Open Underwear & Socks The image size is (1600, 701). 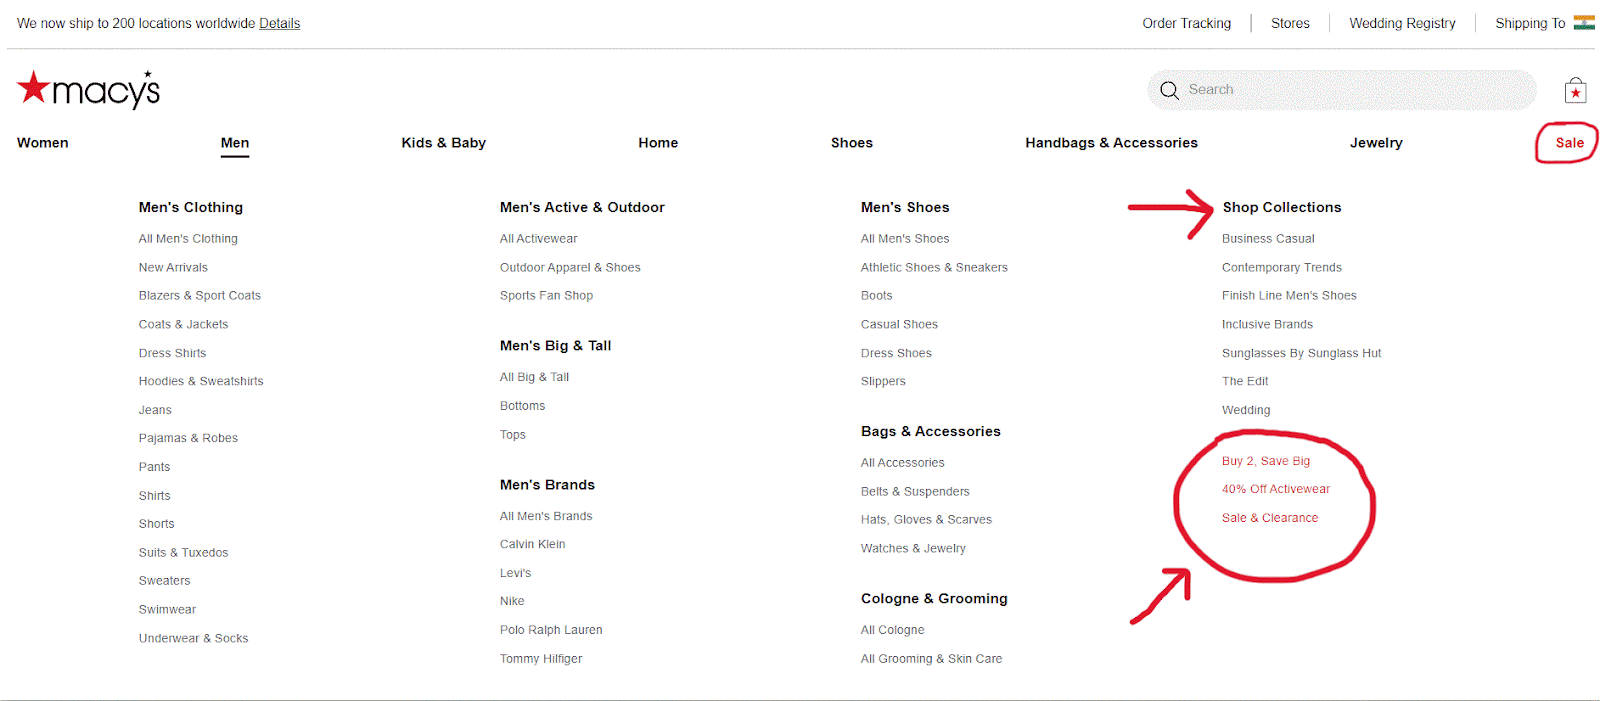pos(193,638)
